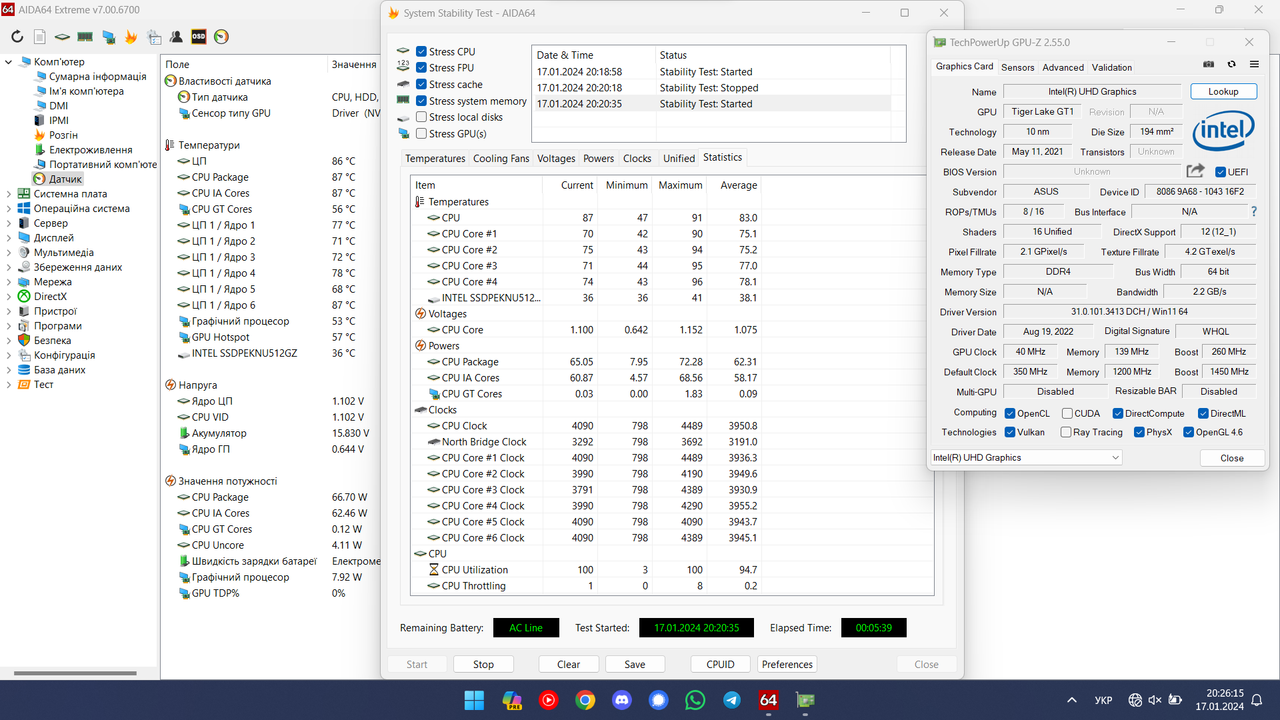1280x720 pixels.
Task: Expand the Сервер tree node
Action: [x=9, y=224]
